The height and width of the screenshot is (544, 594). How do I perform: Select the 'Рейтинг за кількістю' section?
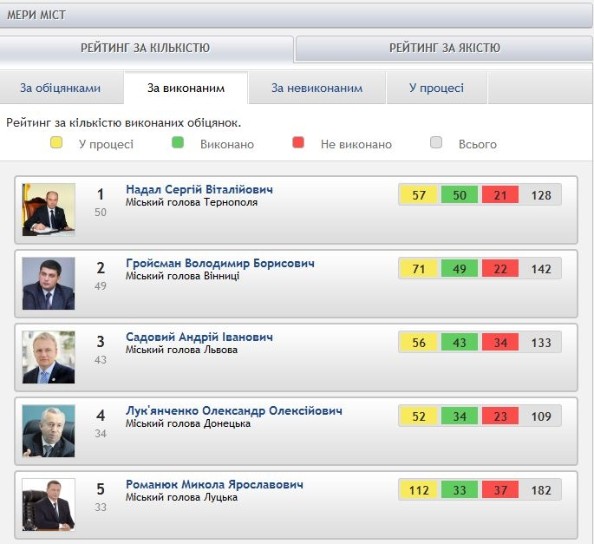pyautogui.click(x=145, y=48)
